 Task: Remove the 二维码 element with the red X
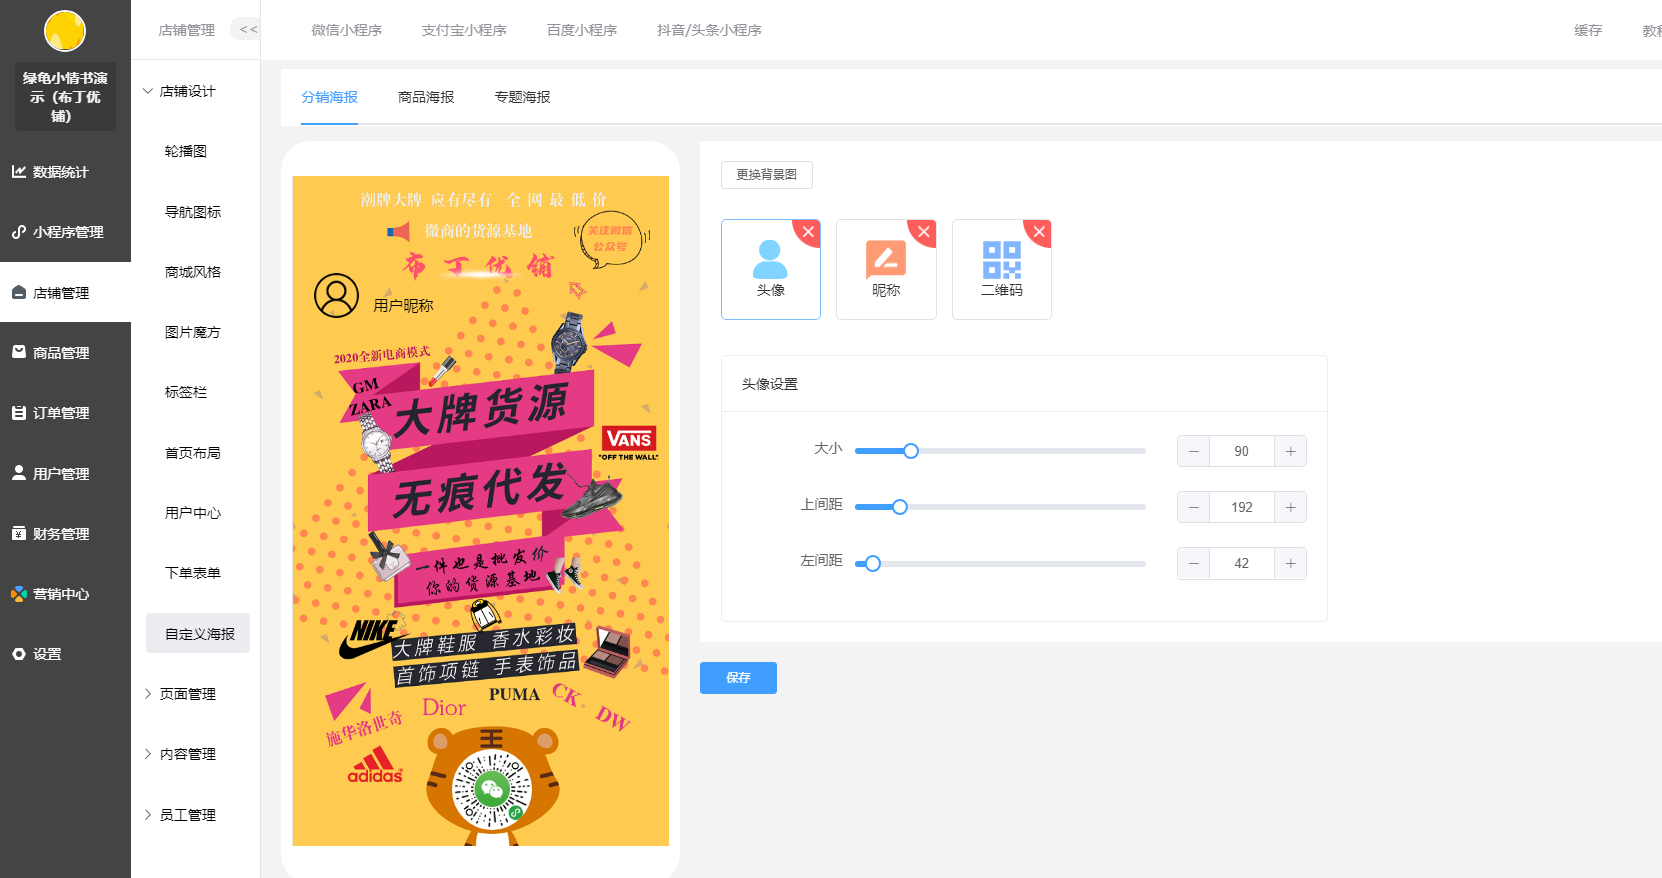1039,231
